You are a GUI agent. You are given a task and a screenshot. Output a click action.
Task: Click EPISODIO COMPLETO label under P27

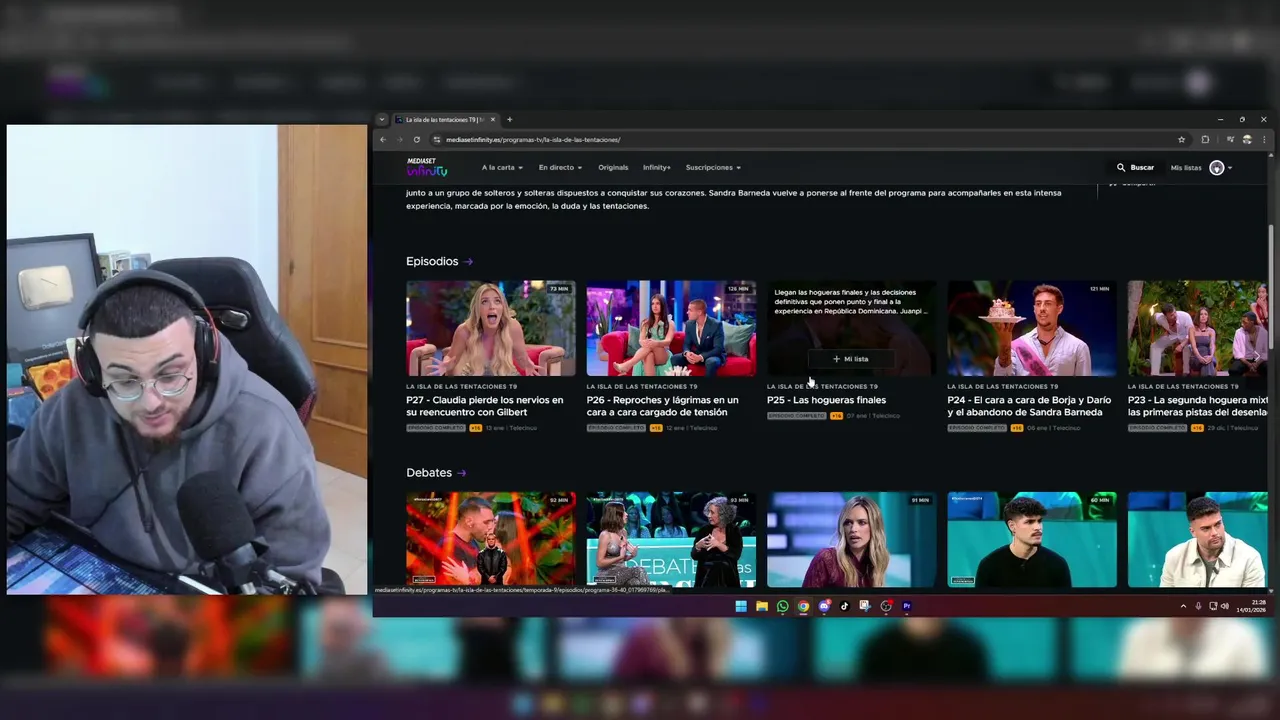436,428
